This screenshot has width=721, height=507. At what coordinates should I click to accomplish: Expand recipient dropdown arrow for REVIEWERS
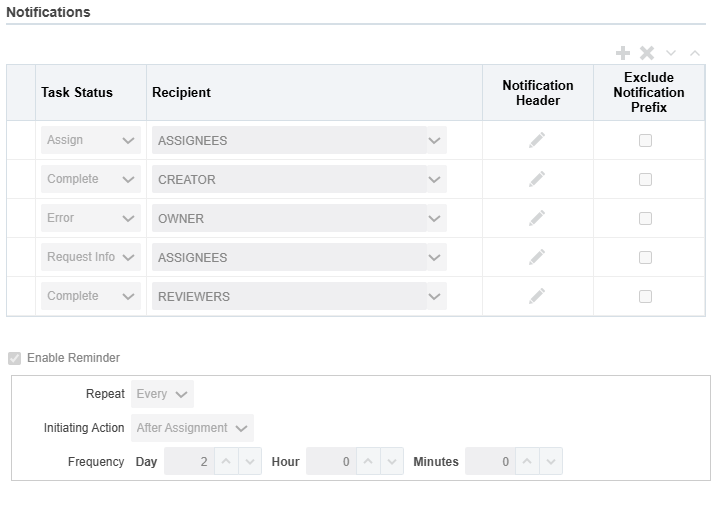[x=435, y=296]
